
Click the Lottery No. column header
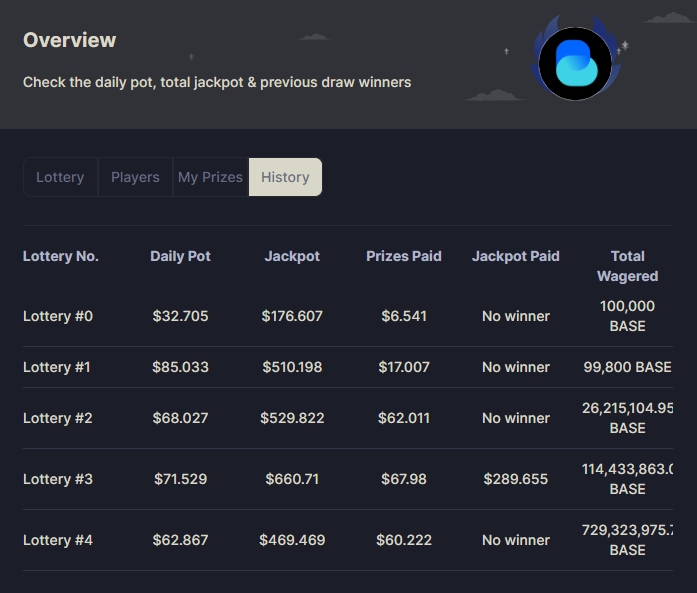click(61, 256)
